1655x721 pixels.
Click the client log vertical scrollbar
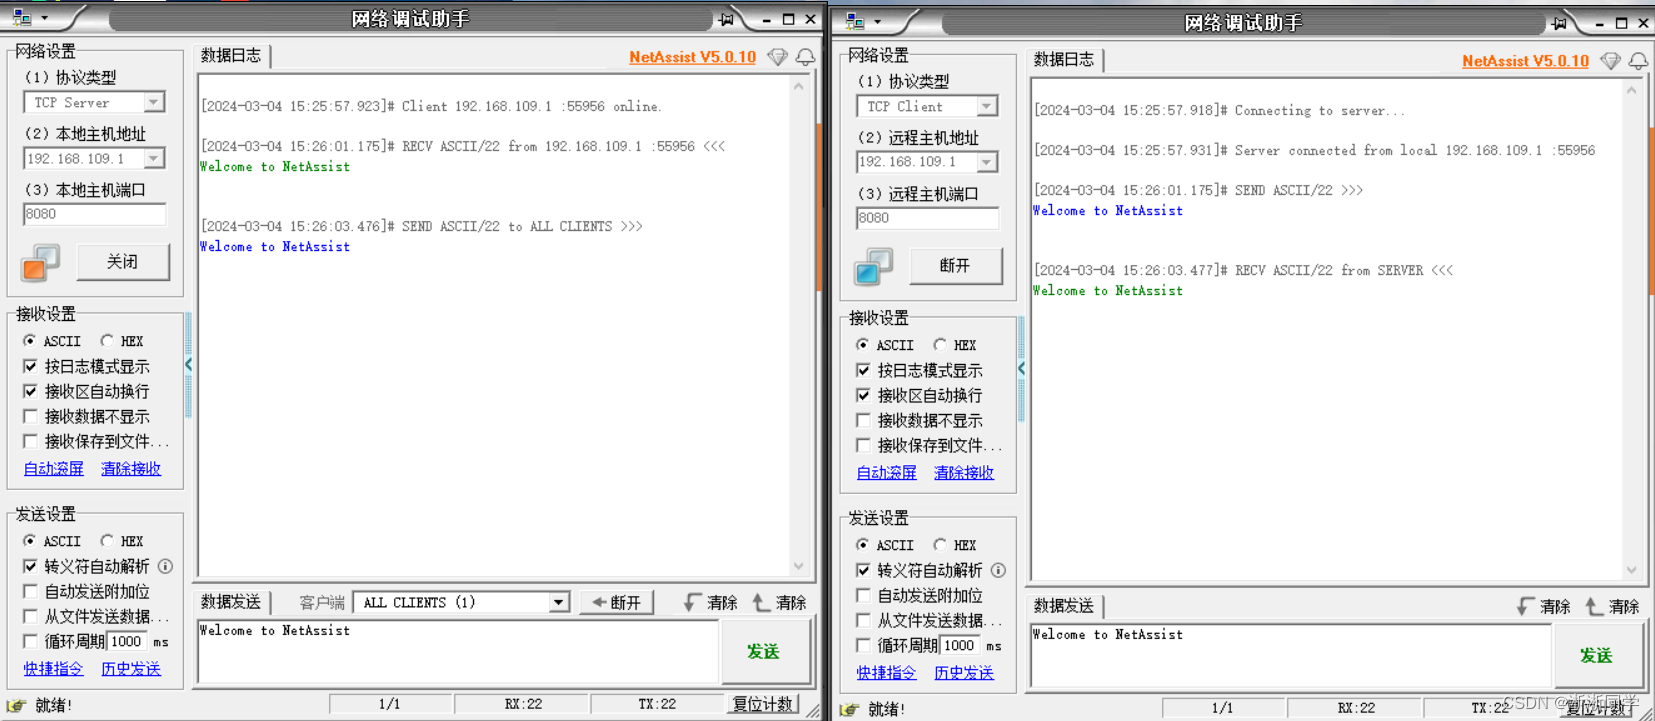(1631, 330)
